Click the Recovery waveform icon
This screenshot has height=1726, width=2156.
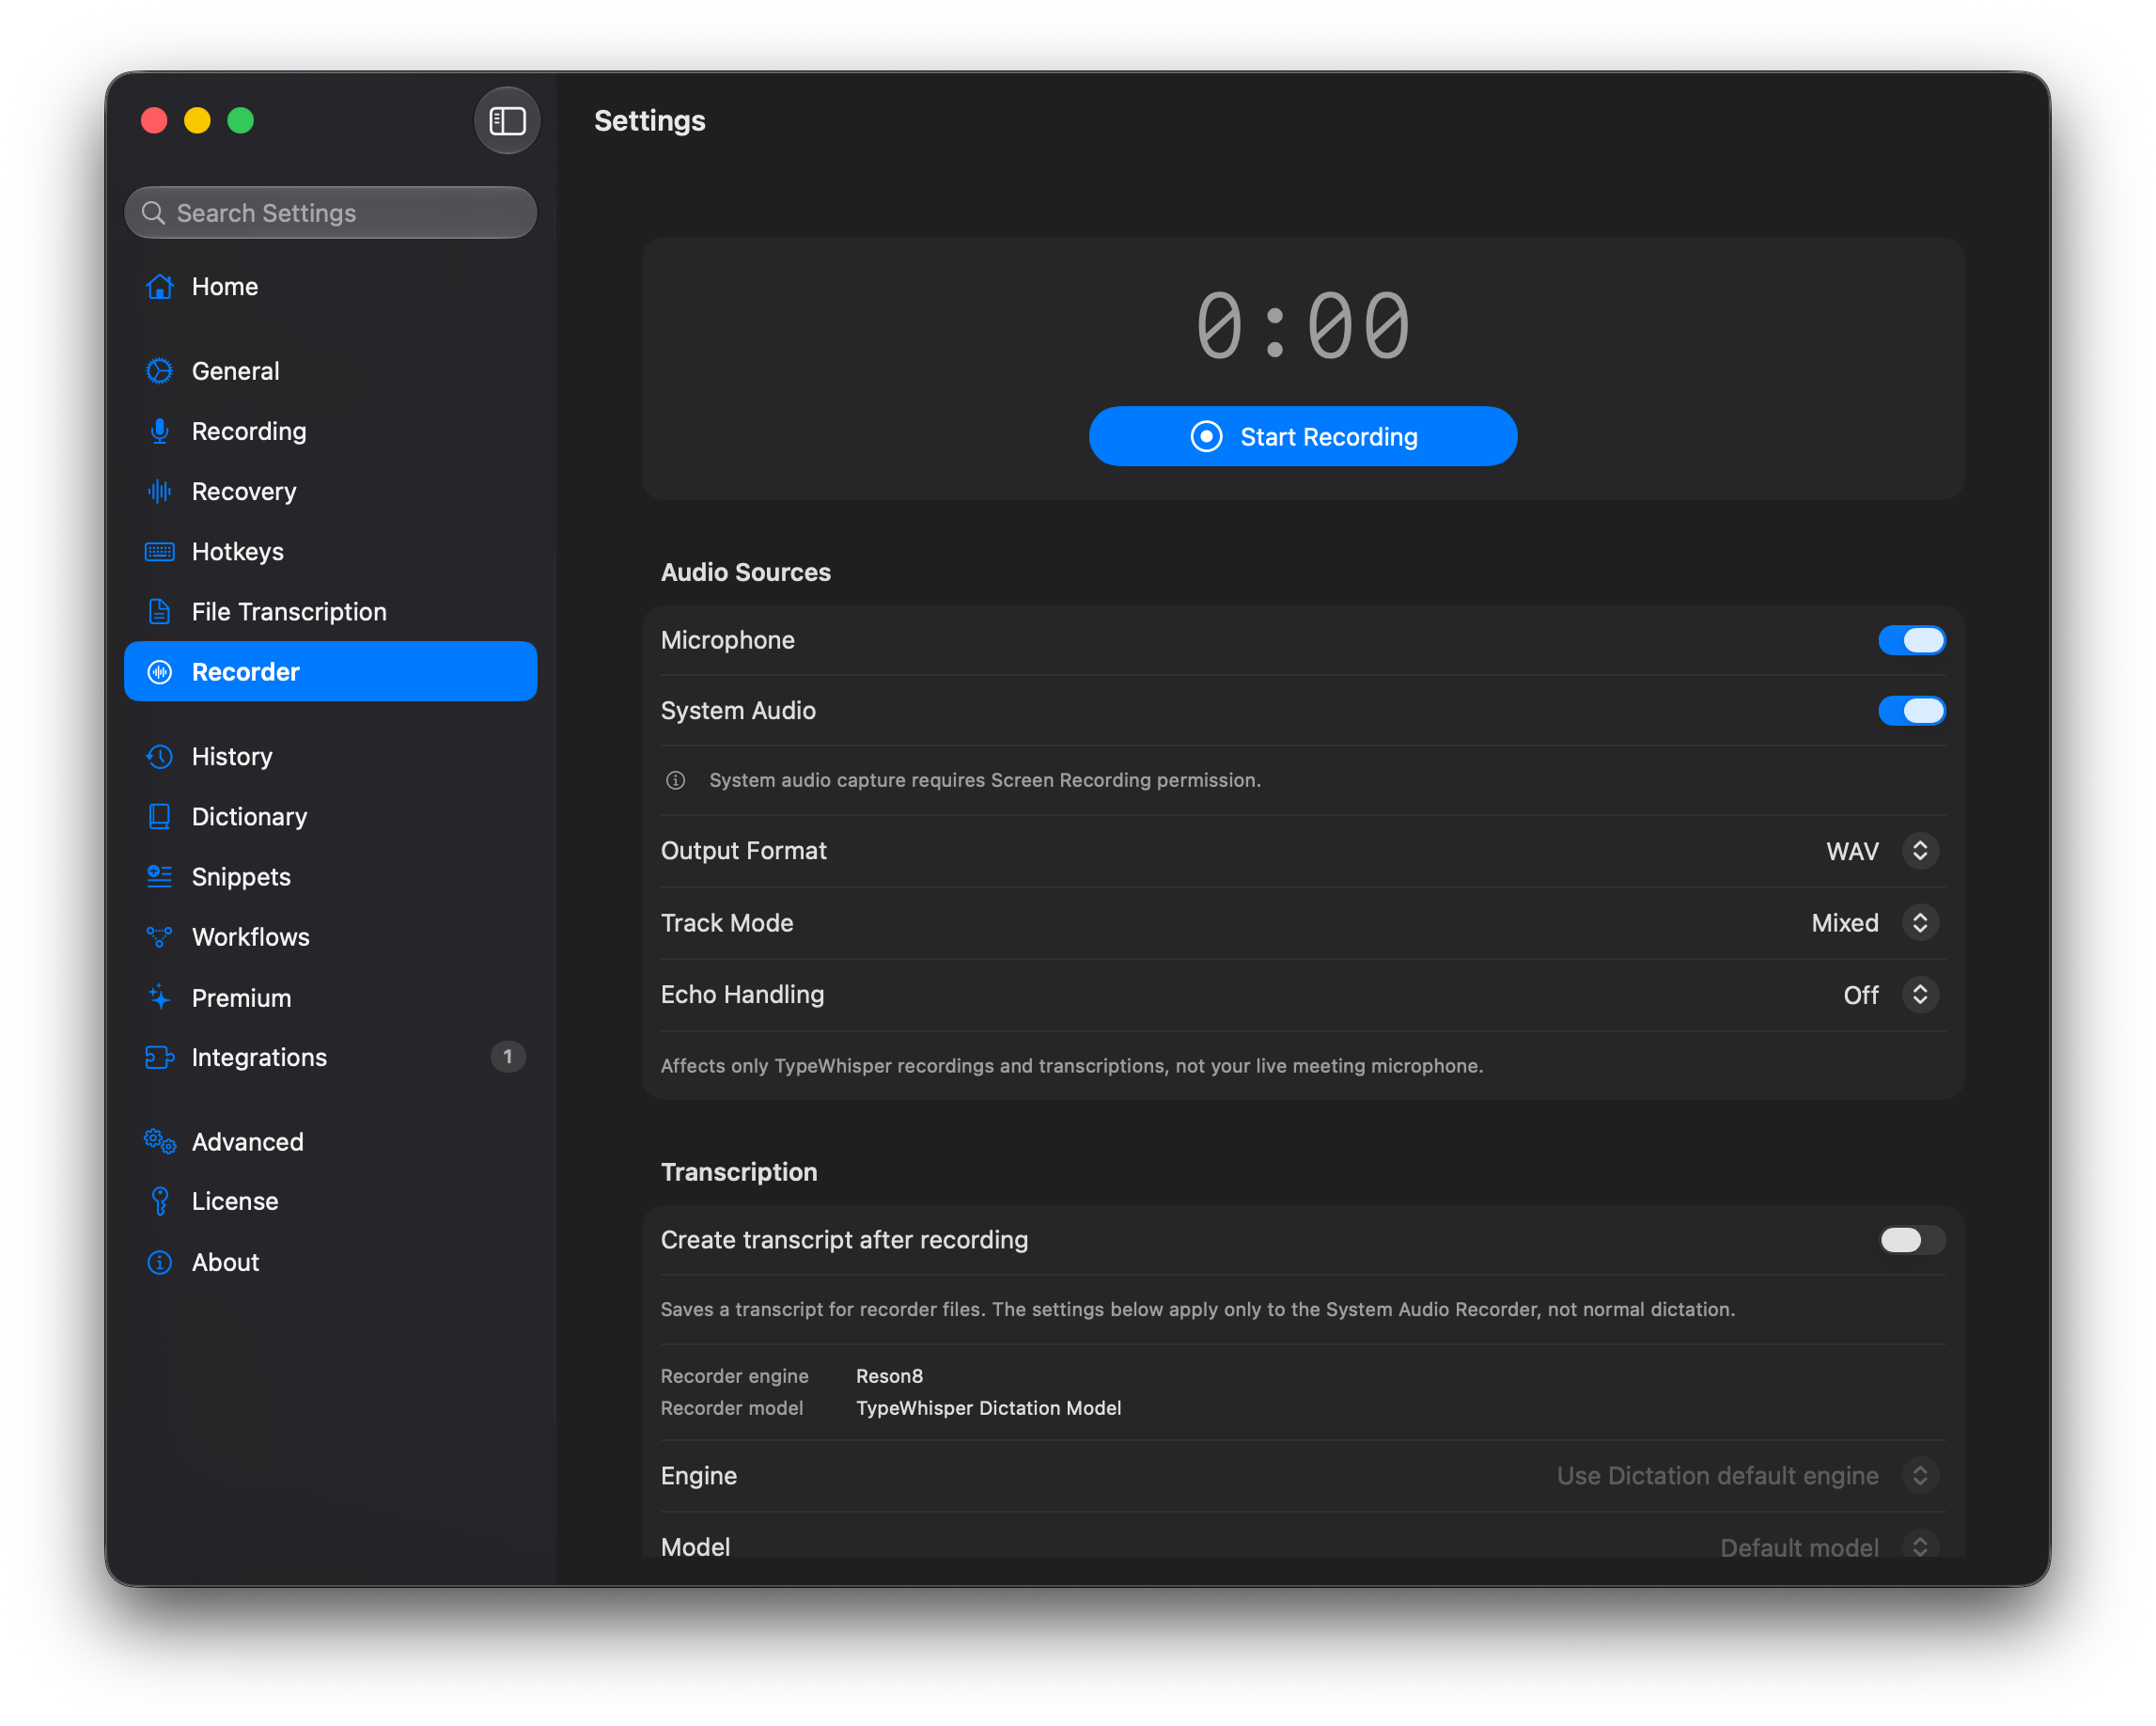(159, 491)
